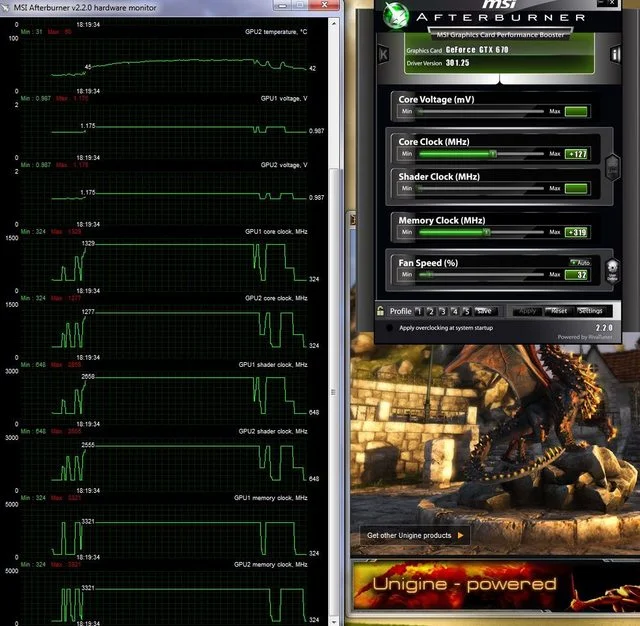The width and height of the screenshot is (640, 626).
Task: Click the Shader Clock value field
Action: (x=576, y=189)
